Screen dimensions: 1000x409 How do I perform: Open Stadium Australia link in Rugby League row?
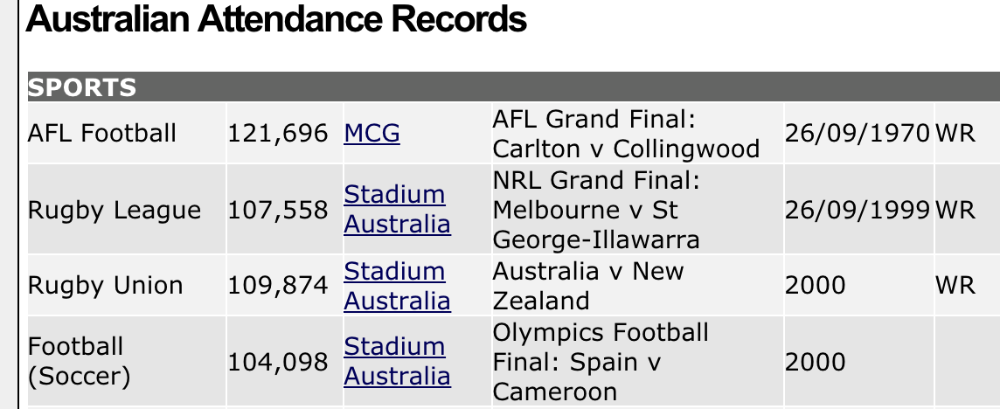click(x=397, y=209)
